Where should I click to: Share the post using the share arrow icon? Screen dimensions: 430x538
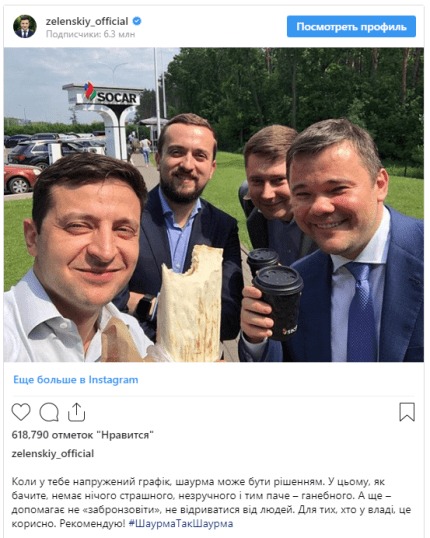coord(76,412)
